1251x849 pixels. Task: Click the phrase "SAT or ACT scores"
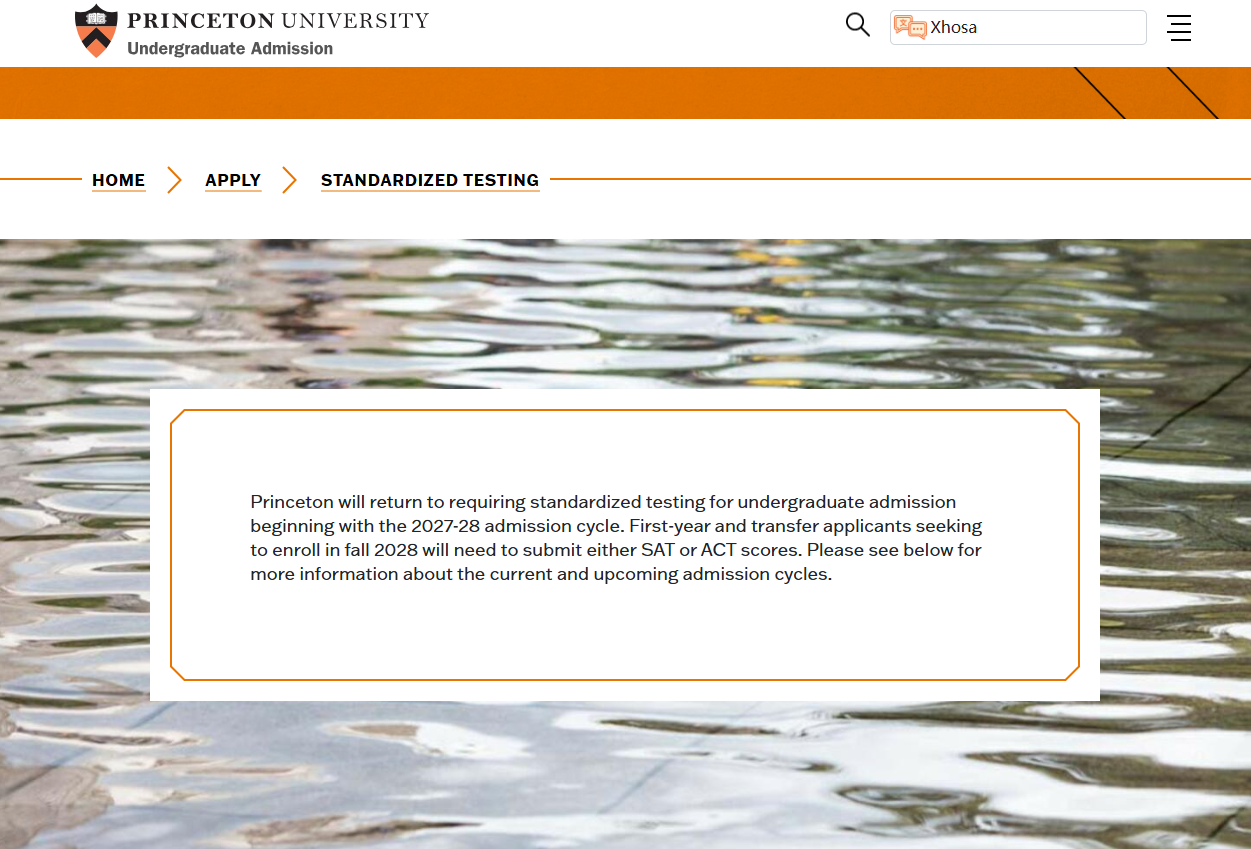coord(721,550)
